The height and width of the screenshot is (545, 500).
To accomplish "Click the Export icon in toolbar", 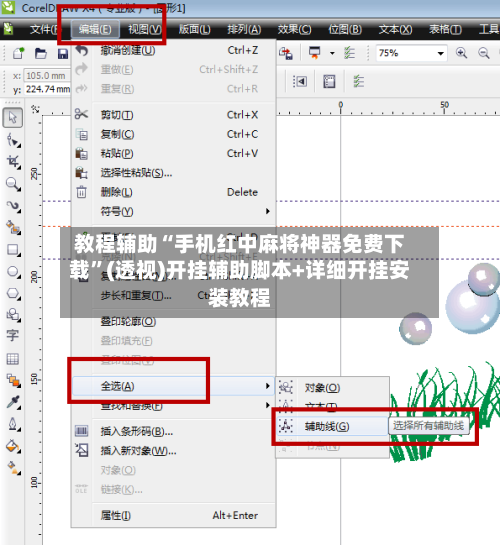I will 286,53.
